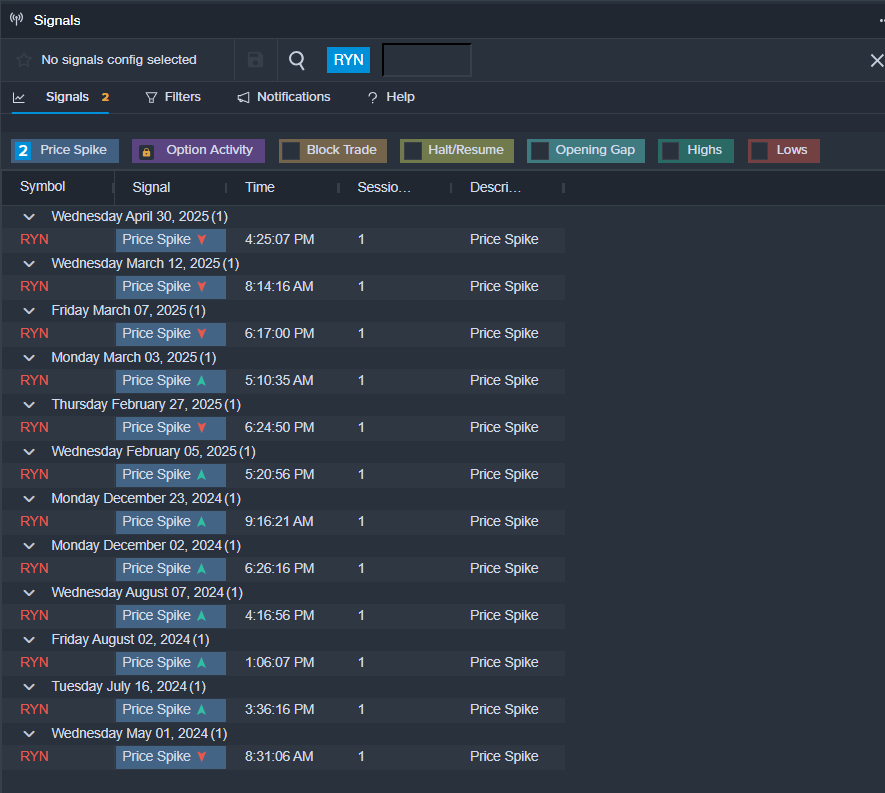Screen dimensions: 885x793
Task: Close the signals search bar
Action: [876, 61]
